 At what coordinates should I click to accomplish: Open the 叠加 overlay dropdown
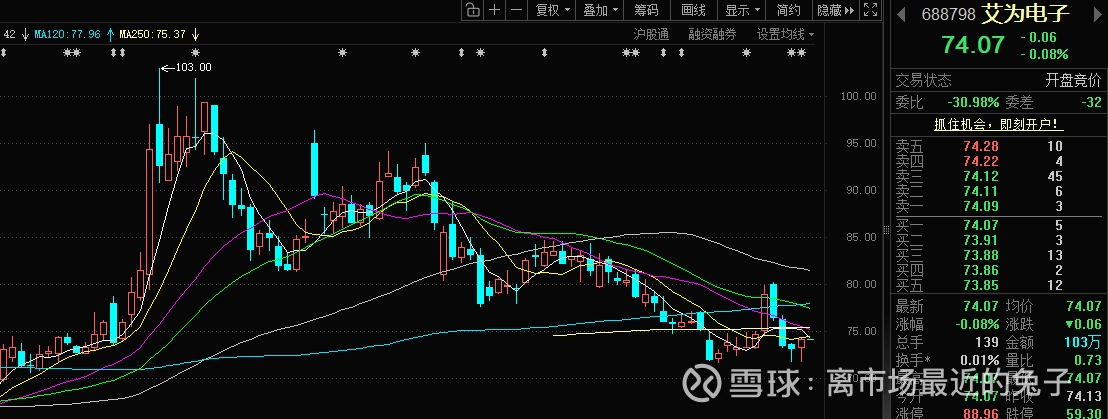(600, 10)
